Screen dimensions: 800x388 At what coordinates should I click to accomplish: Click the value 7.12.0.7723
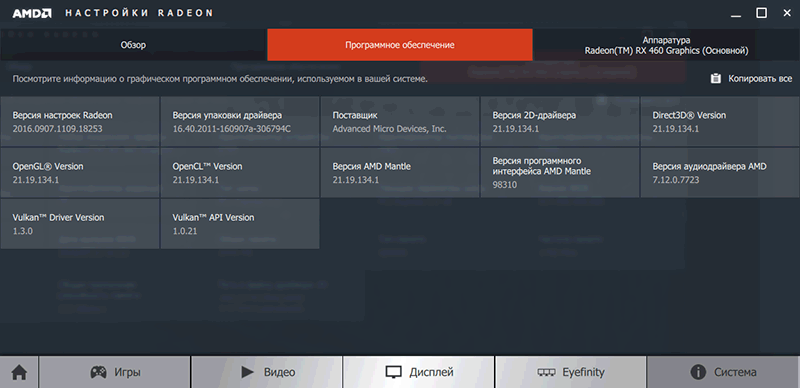(676, 180)
